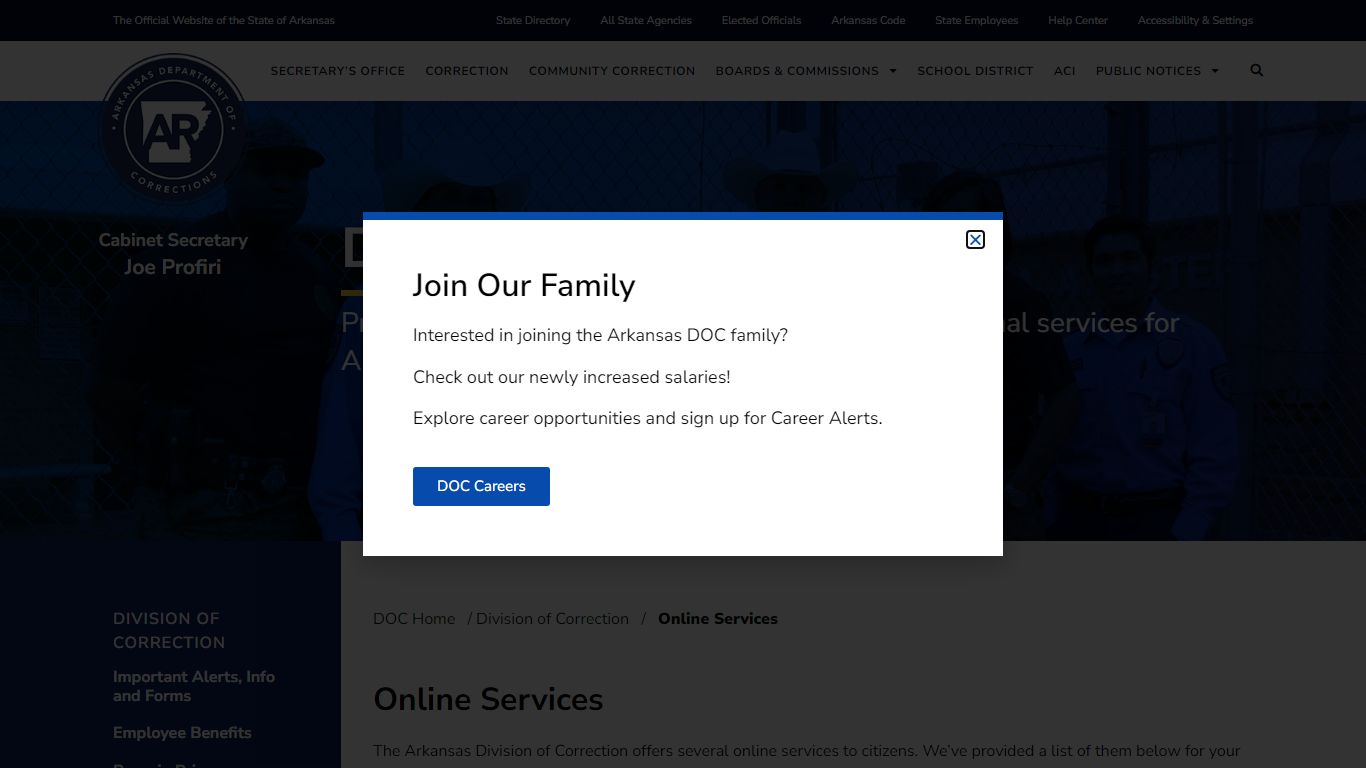The width and height of the screenshot is (1366, 768).
Task: Open the Secretary's Office menu
Action: 338,71
